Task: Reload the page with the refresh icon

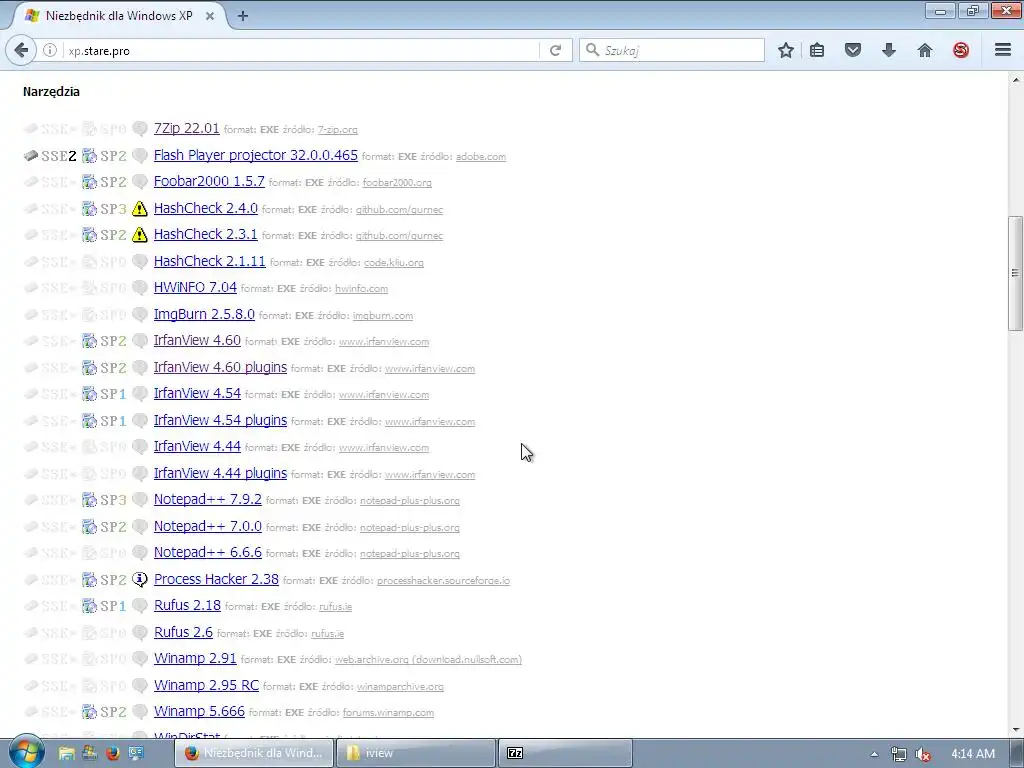Action: tap(556, 50)
